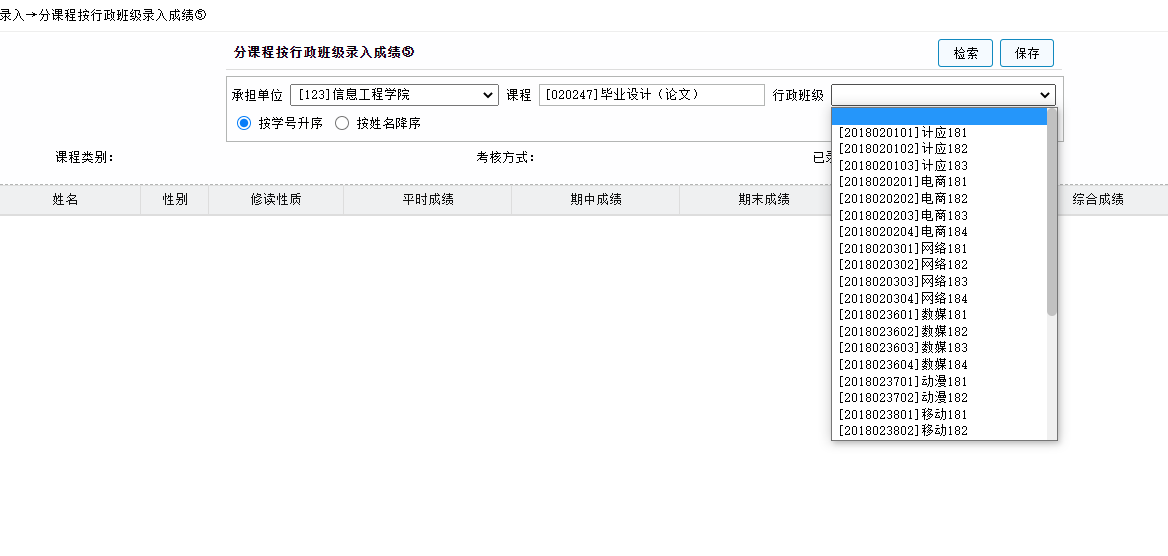Click the 检索 search button
1168x556 pixels.
965,53
